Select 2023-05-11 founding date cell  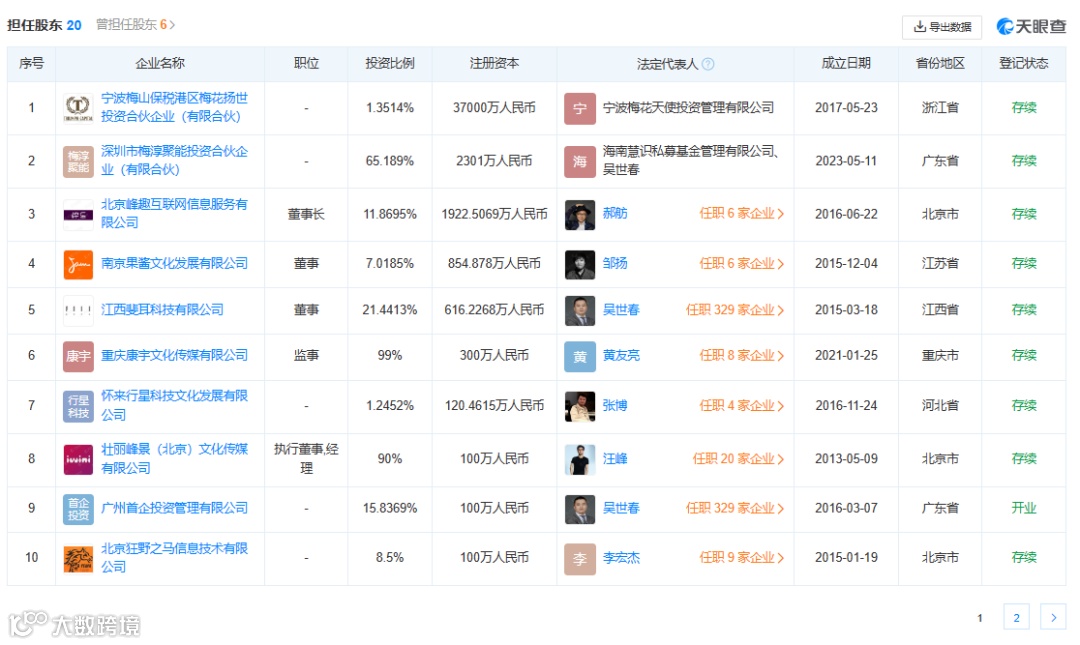pyautogui.click(x=847, y=161)
